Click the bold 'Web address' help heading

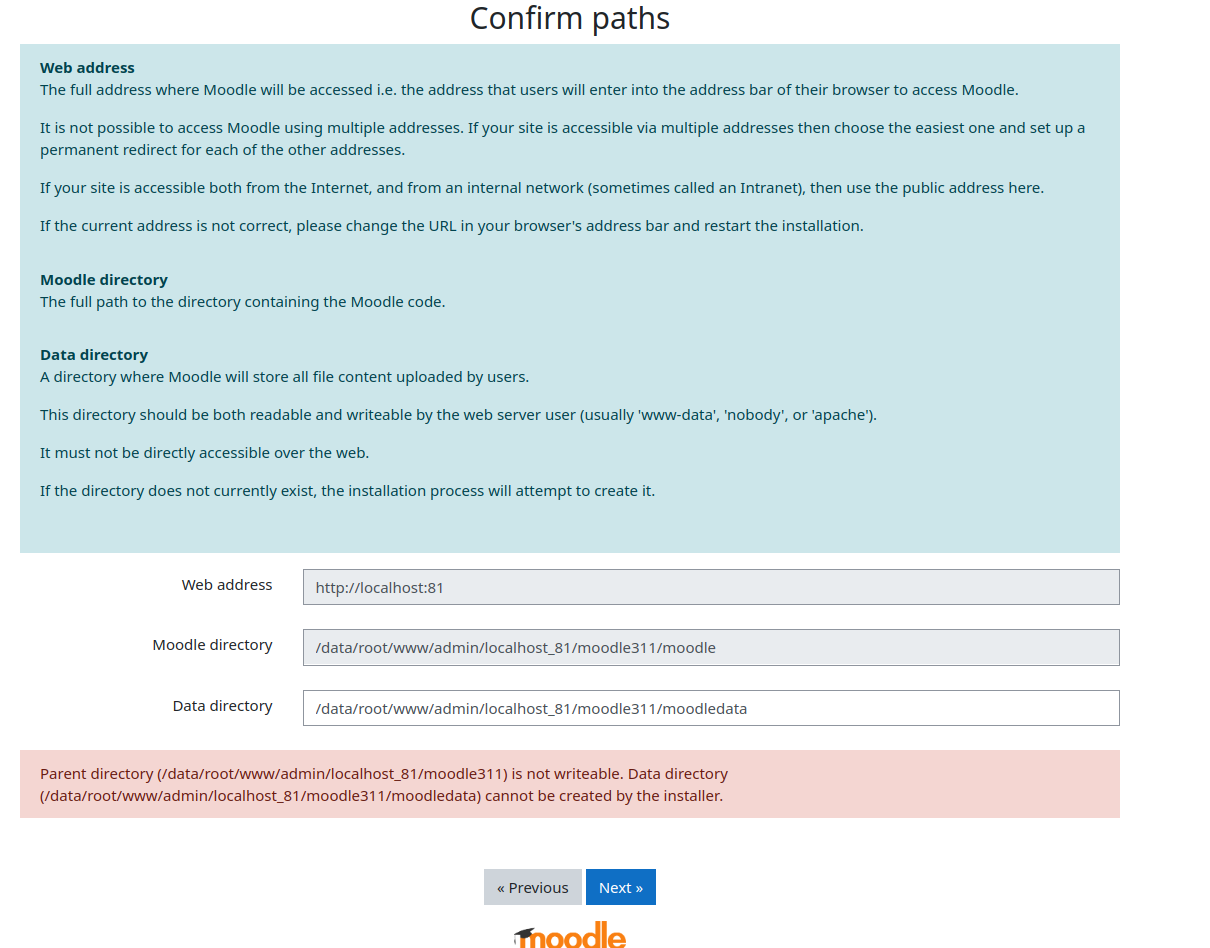[87, 68]
